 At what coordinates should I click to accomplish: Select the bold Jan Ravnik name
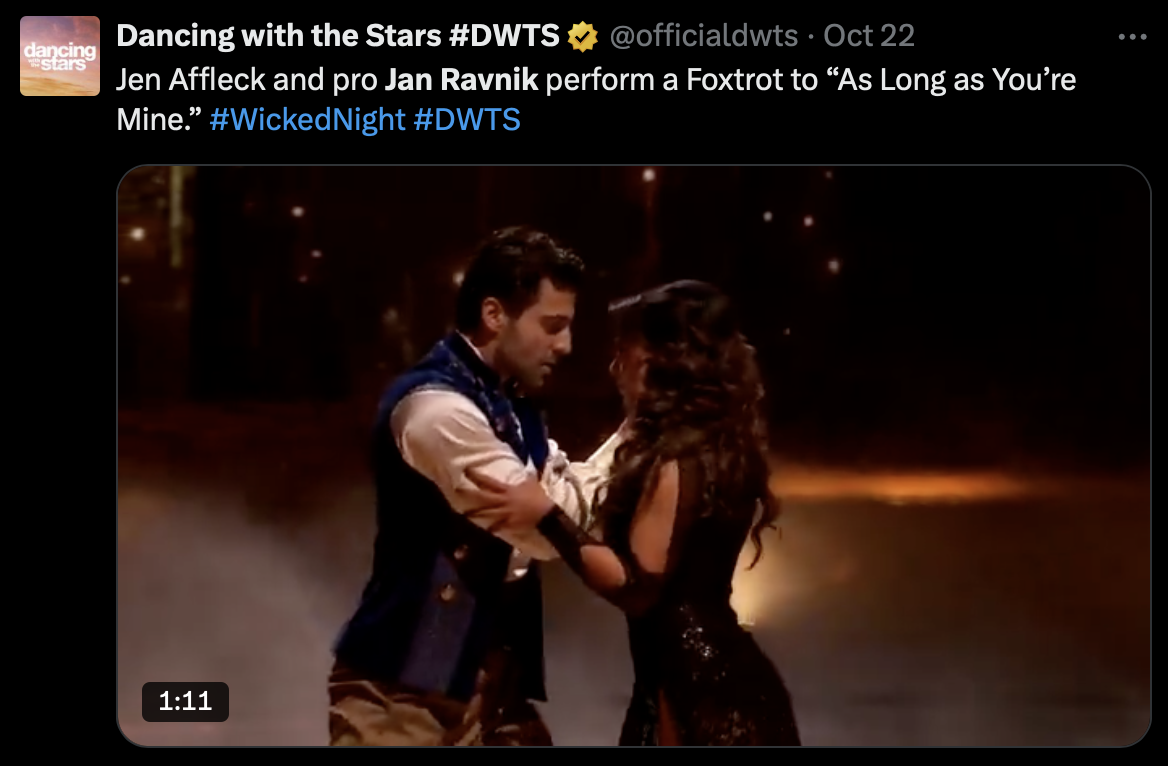(461, 80)
